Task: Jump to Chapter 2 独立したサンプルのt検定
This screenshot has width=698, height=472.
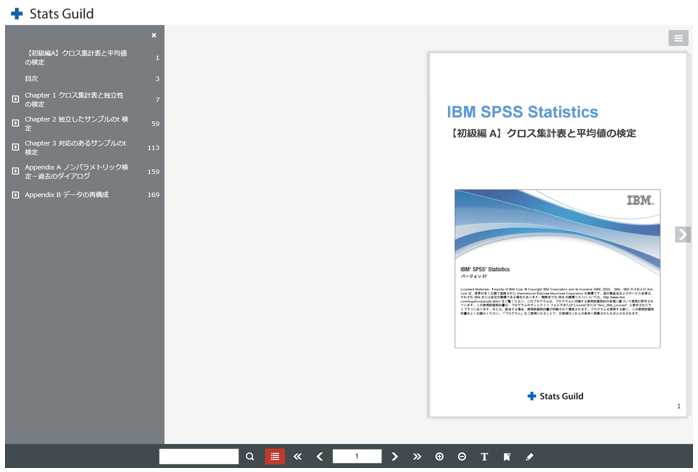Action: [x=77, y=123]
